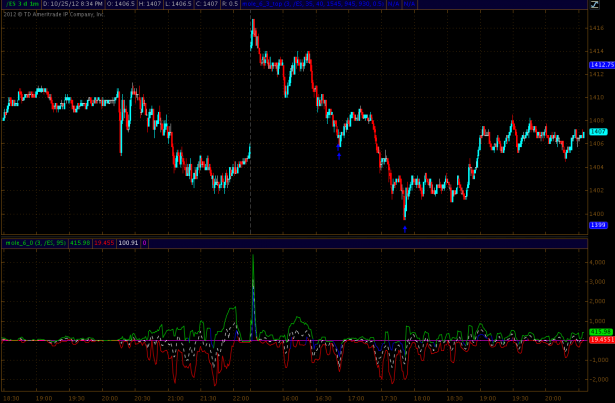Image resolution: width=615 pixels, height=403 pixels.
Task: Select the red 19.455 value in study header
Action: [104, 242]
